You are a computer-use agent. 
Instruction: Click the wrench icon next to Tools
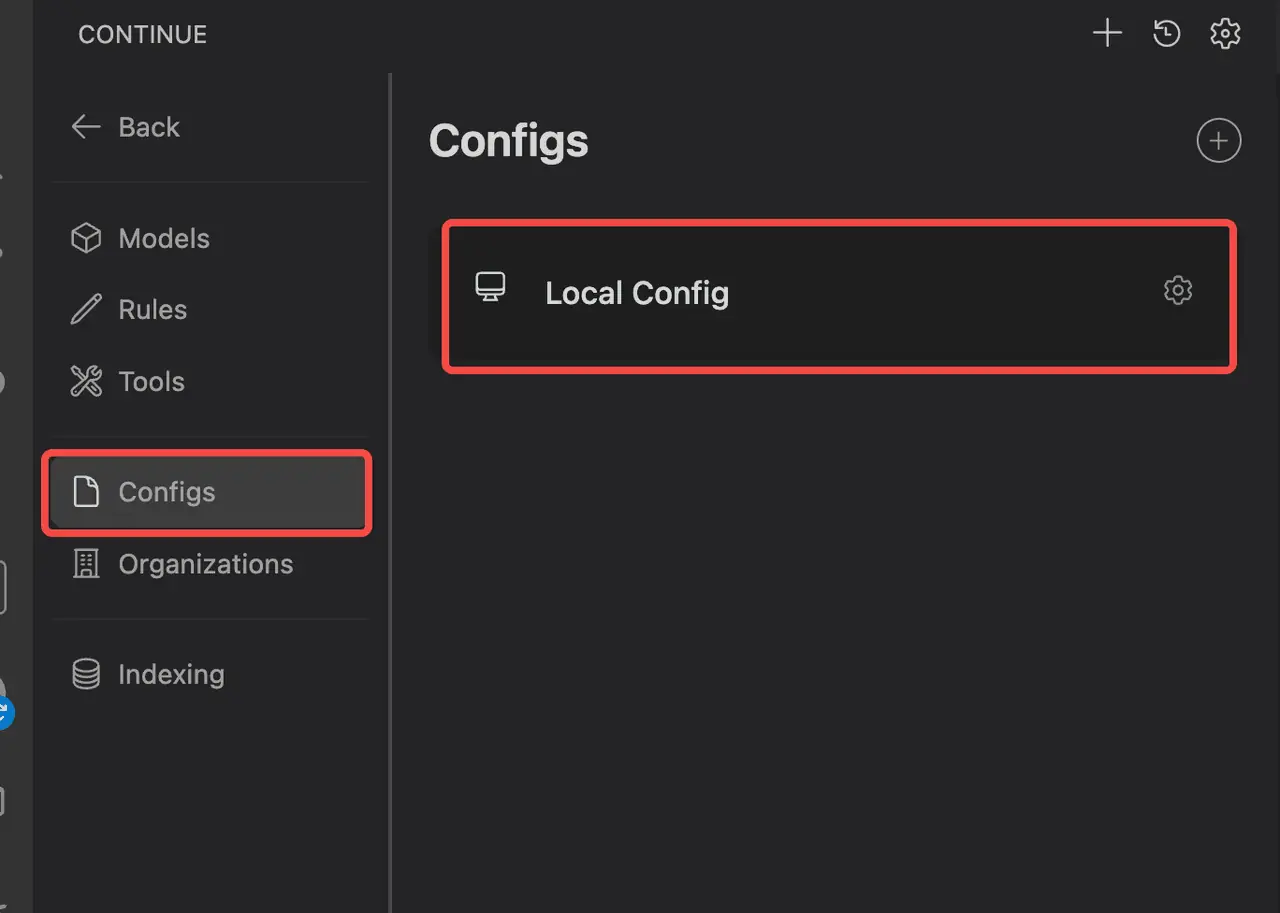(x=86, y=381)
